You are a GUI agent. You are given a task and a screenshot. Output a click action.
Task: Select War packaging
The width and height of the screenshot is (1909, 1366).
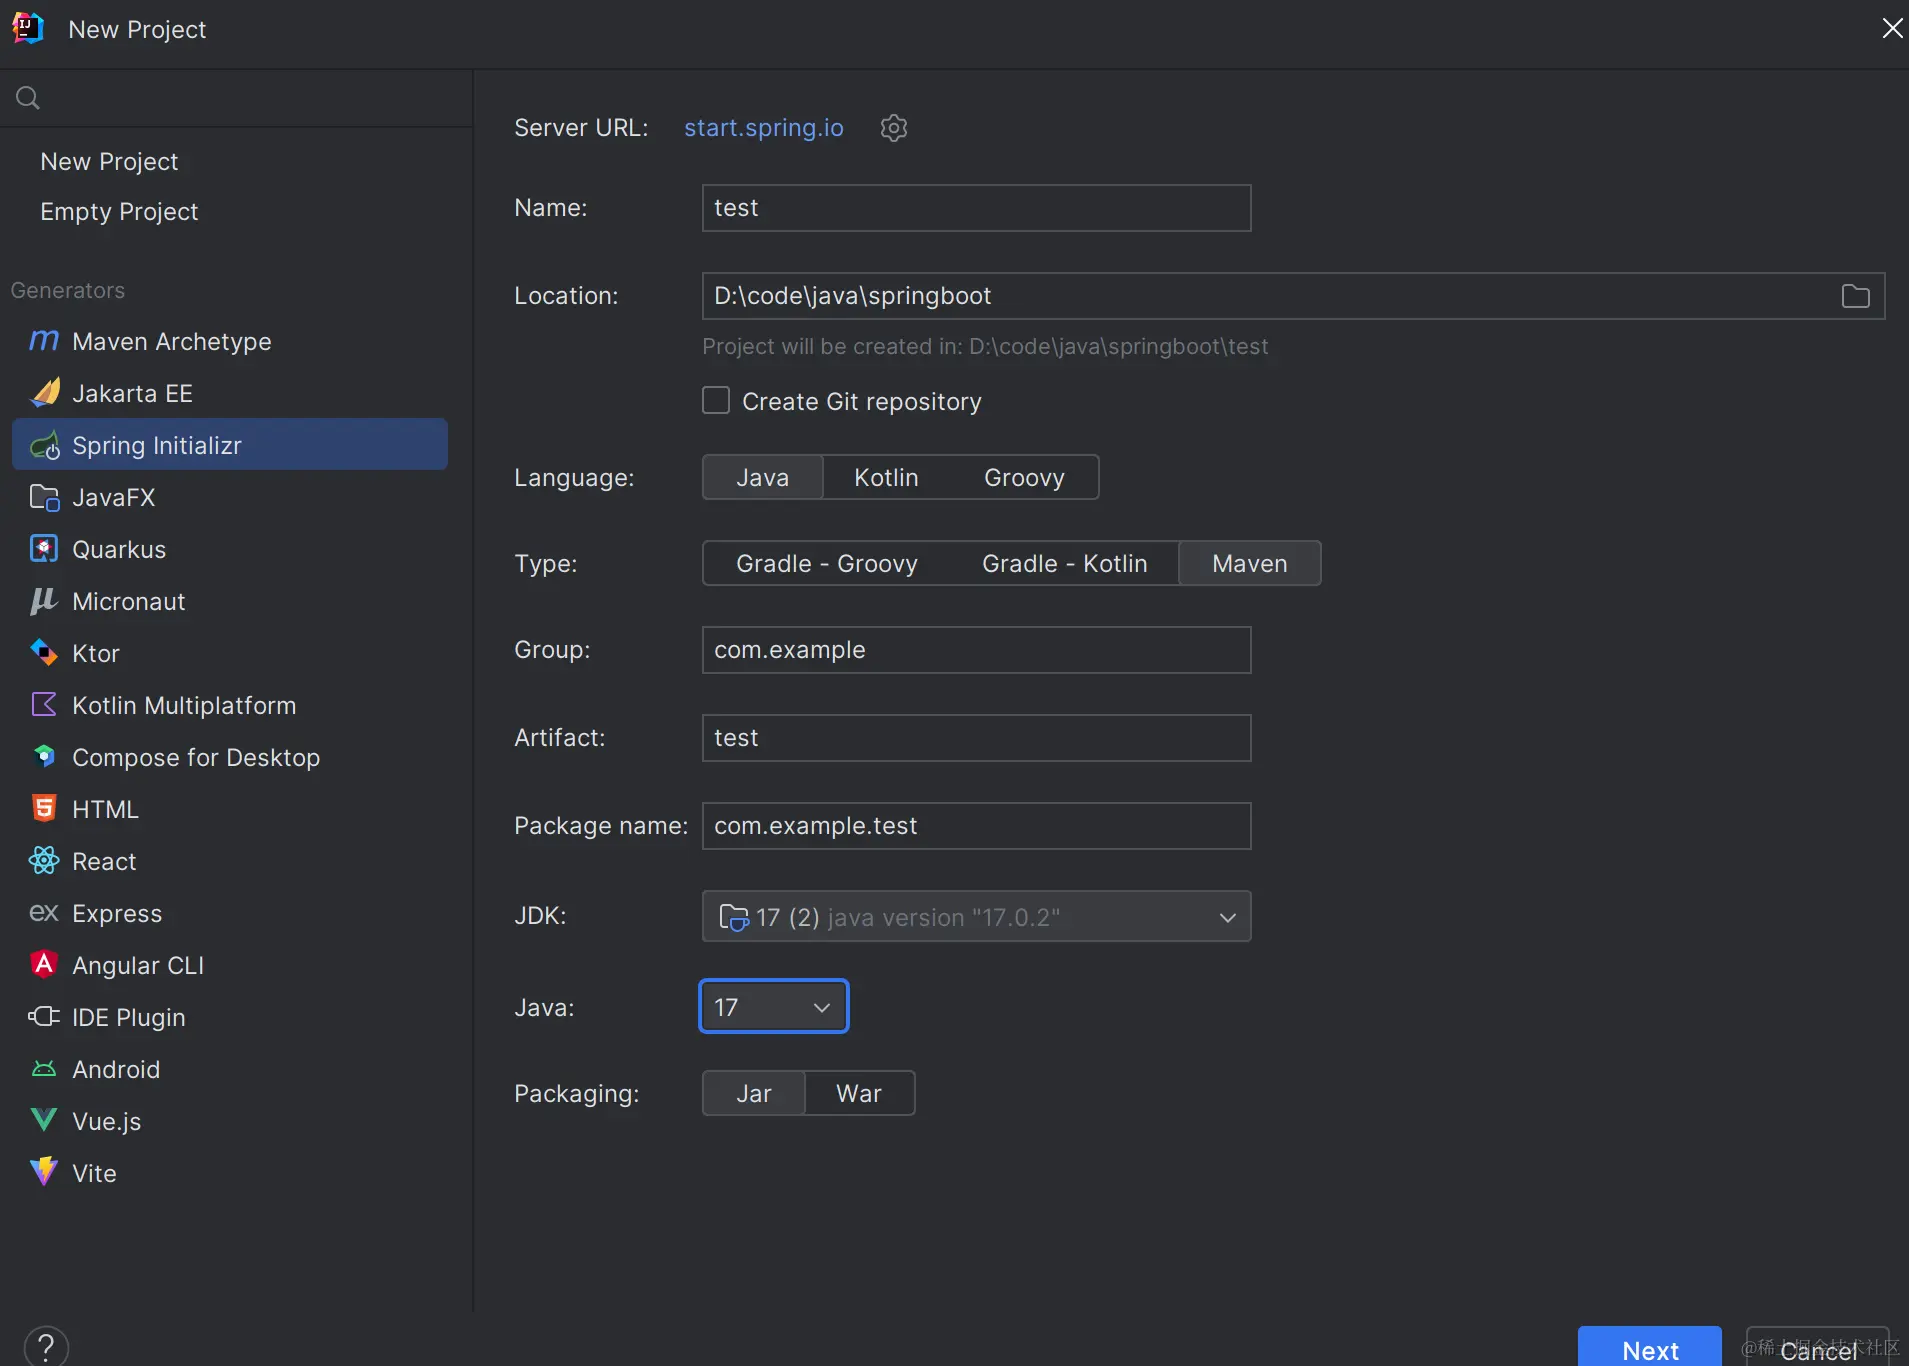859,1094
